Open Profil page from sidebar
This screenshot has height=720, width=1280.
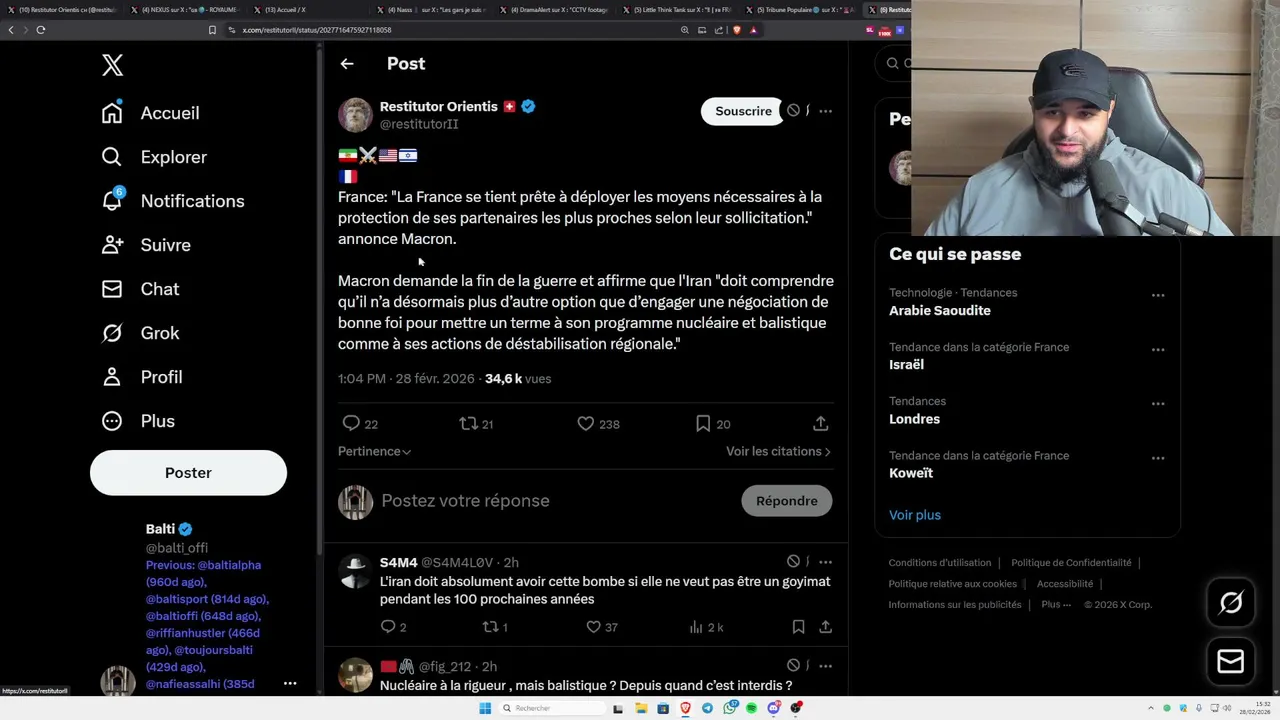pos(142,377)
